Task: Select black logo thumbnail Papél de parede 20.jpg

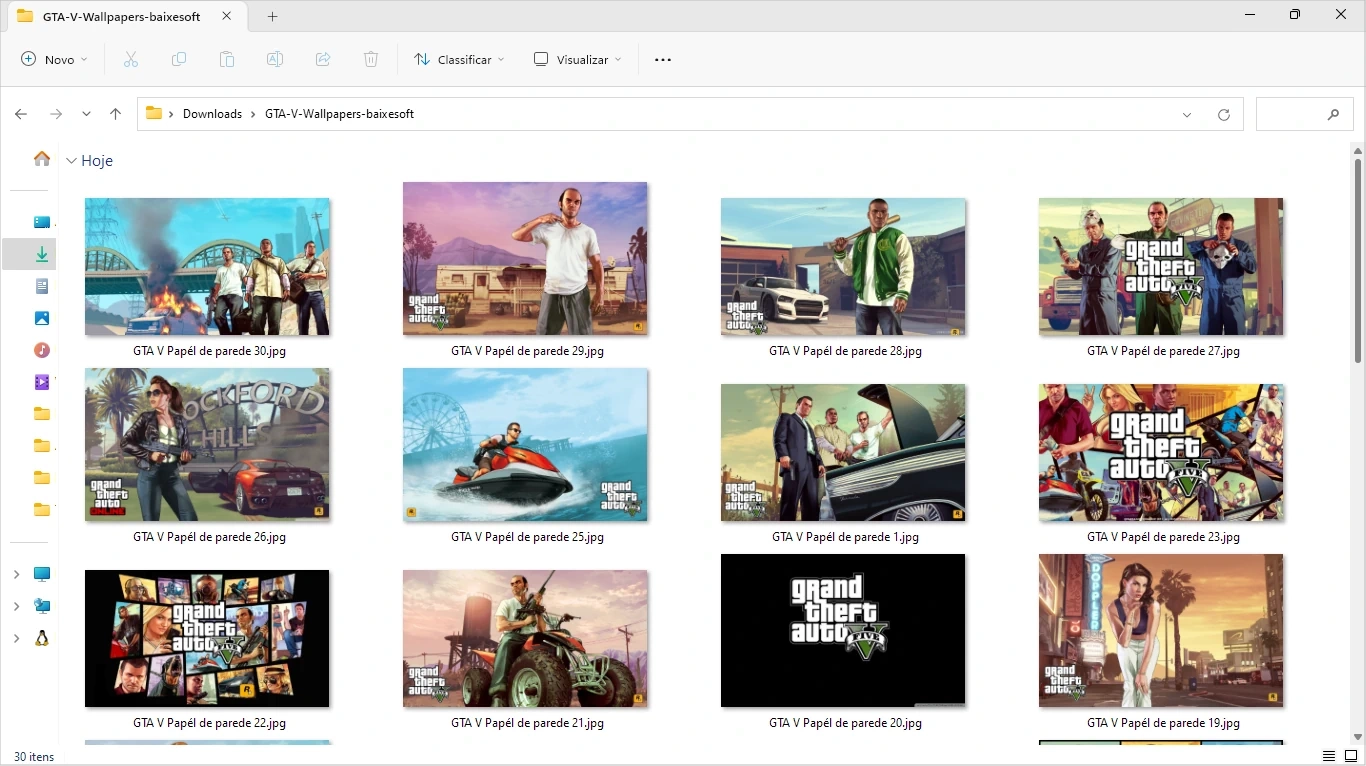Action: (843, 631)
